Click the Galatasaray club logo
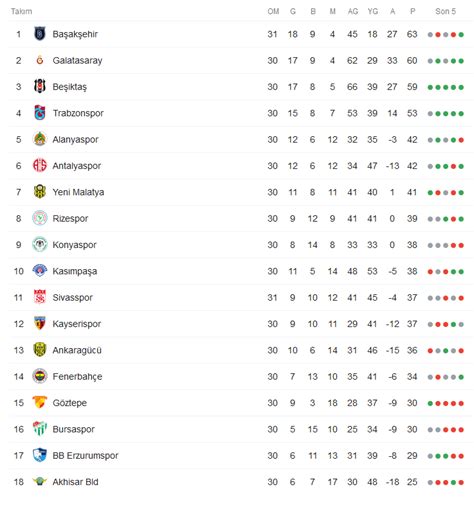Image resolution: width=474 pixels, height=505 pixels. (x=40, y=60)
